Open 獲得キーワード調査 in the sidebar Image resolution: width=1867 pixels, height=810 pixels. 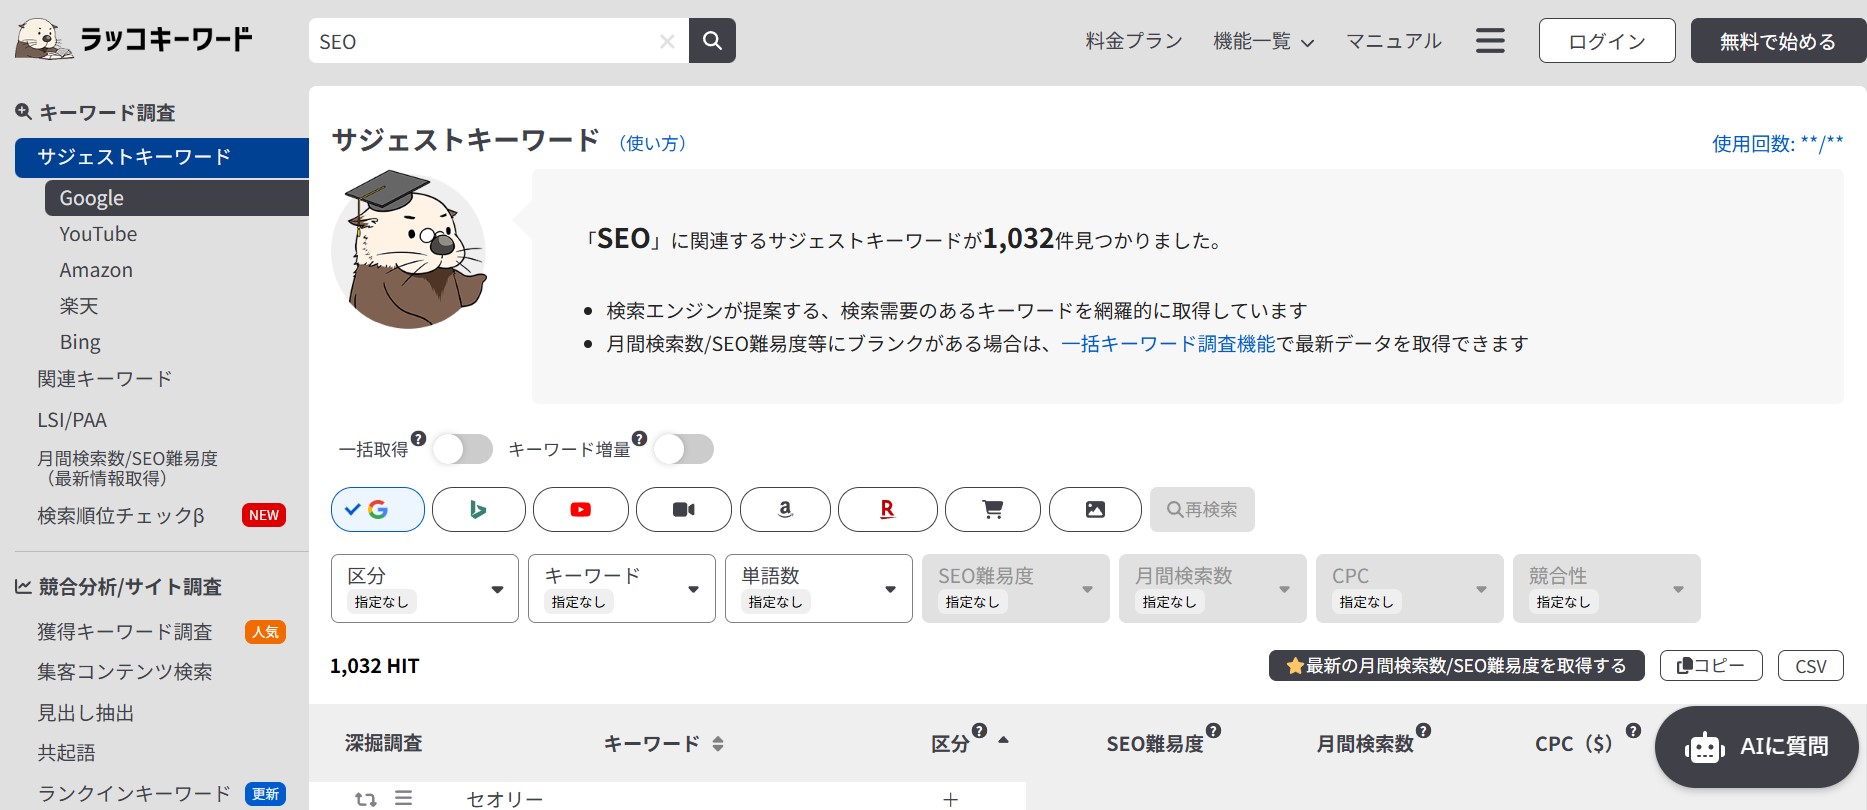coord(125,632)
